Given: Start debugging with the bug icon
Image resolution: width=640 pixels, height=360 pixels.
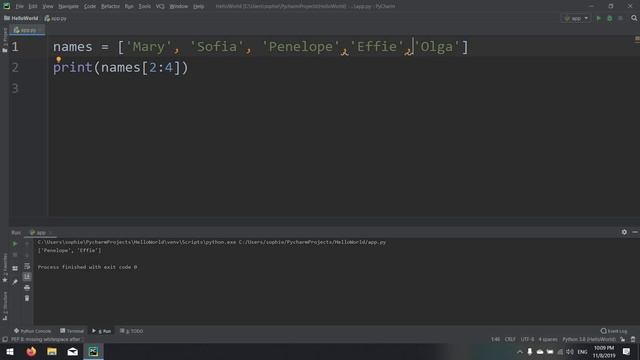Looking at the screenshot, I should [609, 18].
